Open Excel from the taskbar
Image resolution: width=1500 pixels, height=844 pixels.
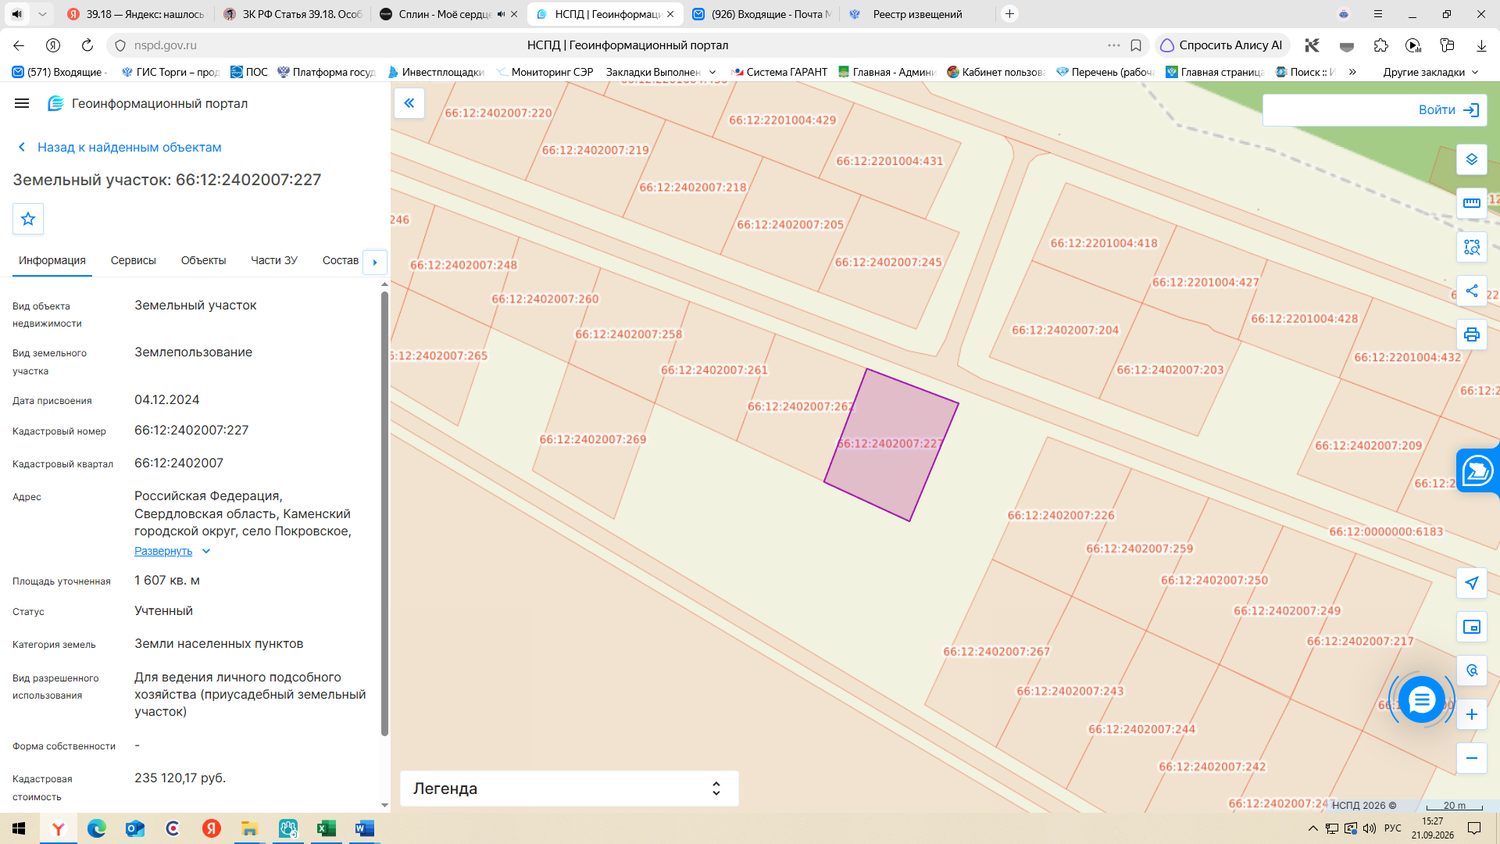[326, 828]
